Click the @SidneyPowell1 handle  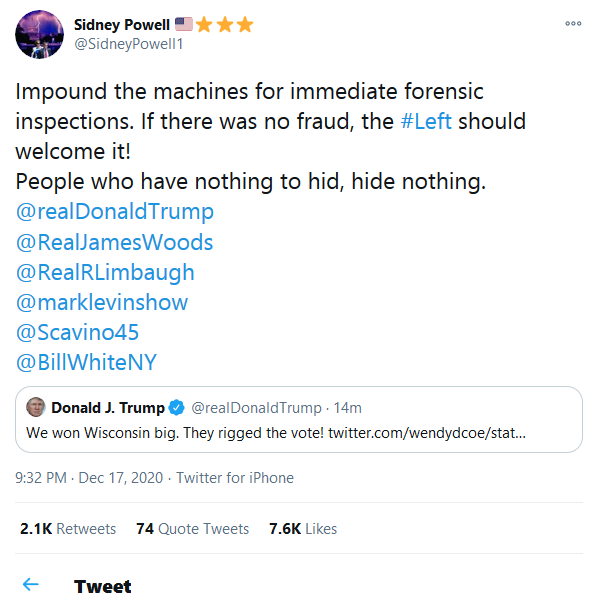(128, 44)
